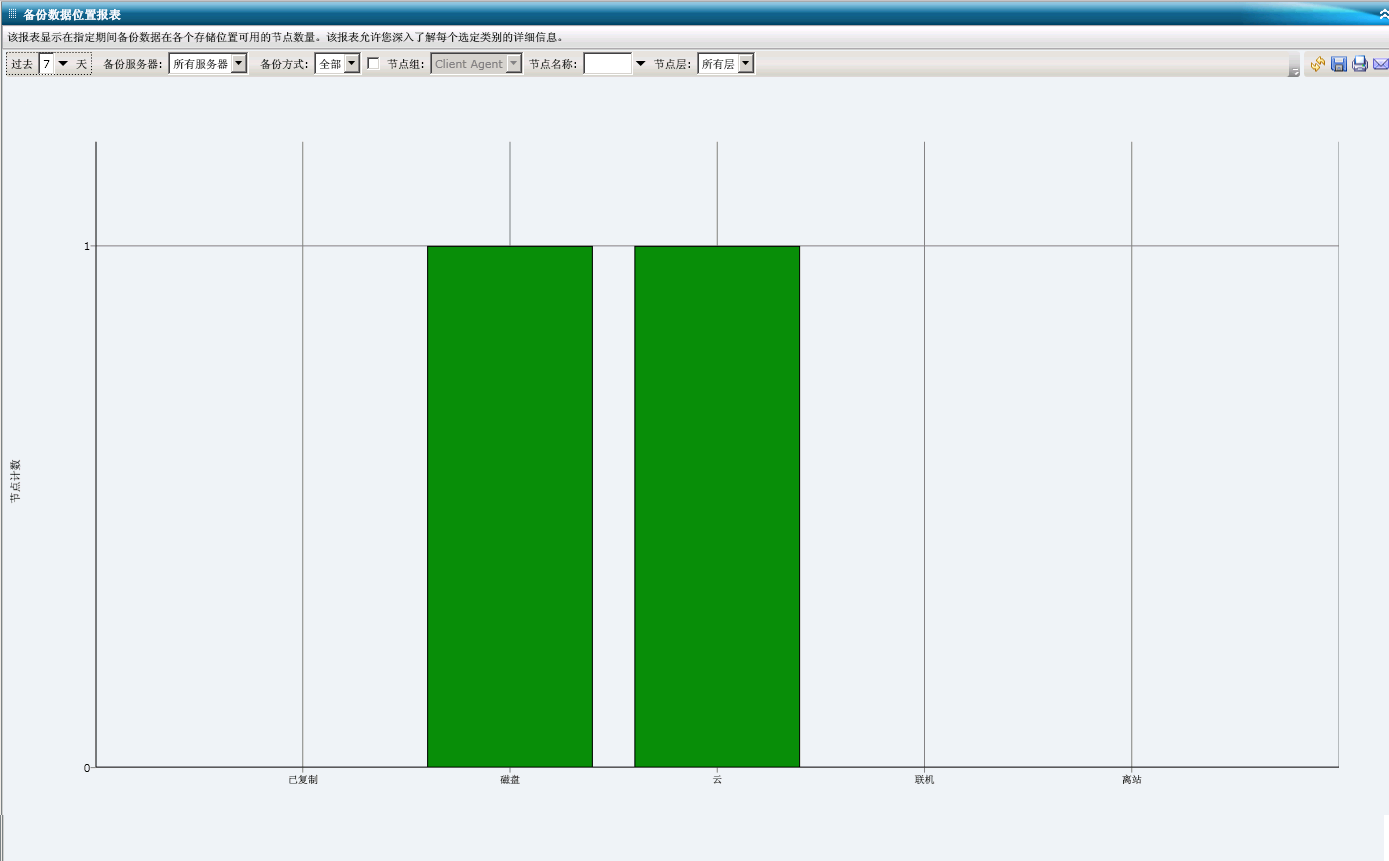Open the 备份服务器 dropdown
Viewport: 1389px width, 861px height.
tap(238, 64)
